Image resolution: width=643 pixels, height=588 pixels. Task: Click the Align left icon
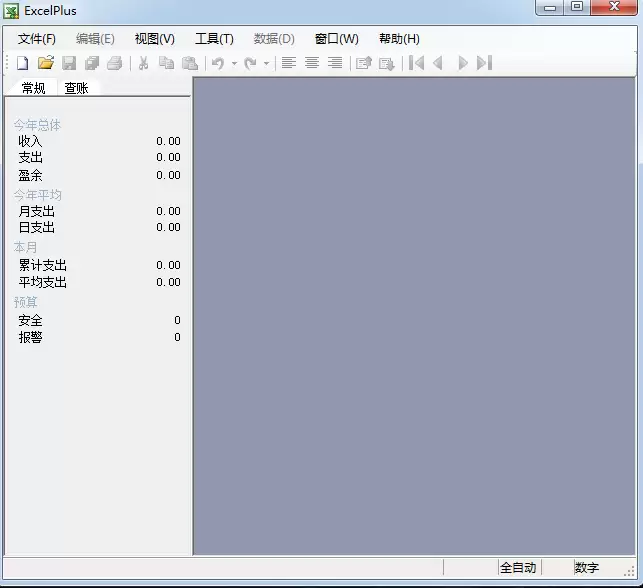coord(289,63)
